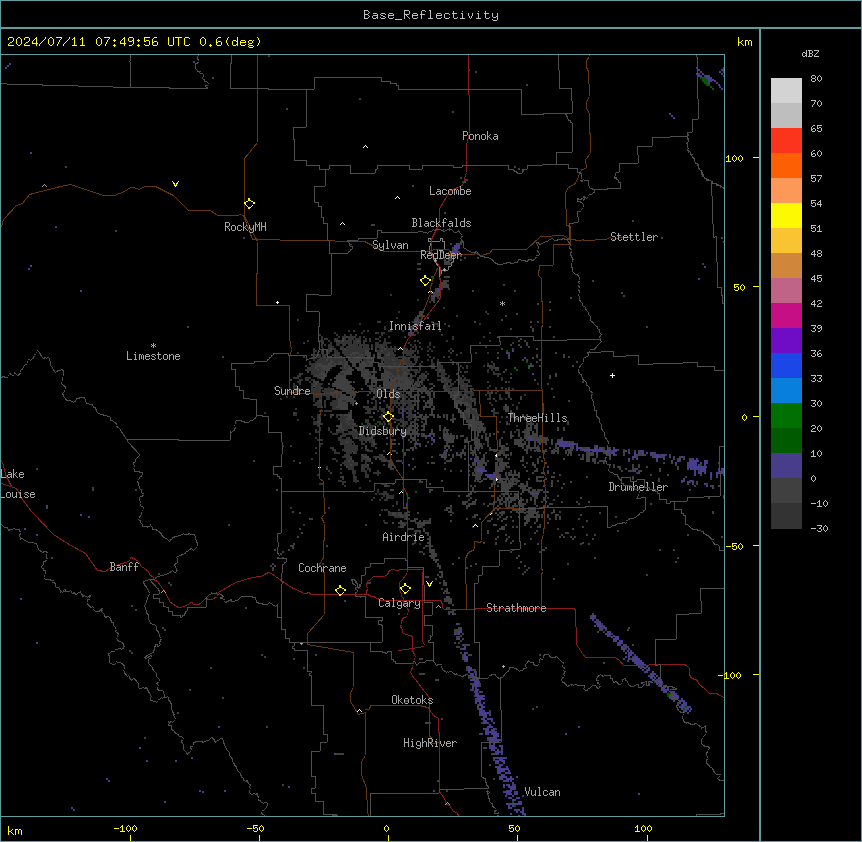Select the Sundre town label
862x842 pixels.
tap(292, 391)
